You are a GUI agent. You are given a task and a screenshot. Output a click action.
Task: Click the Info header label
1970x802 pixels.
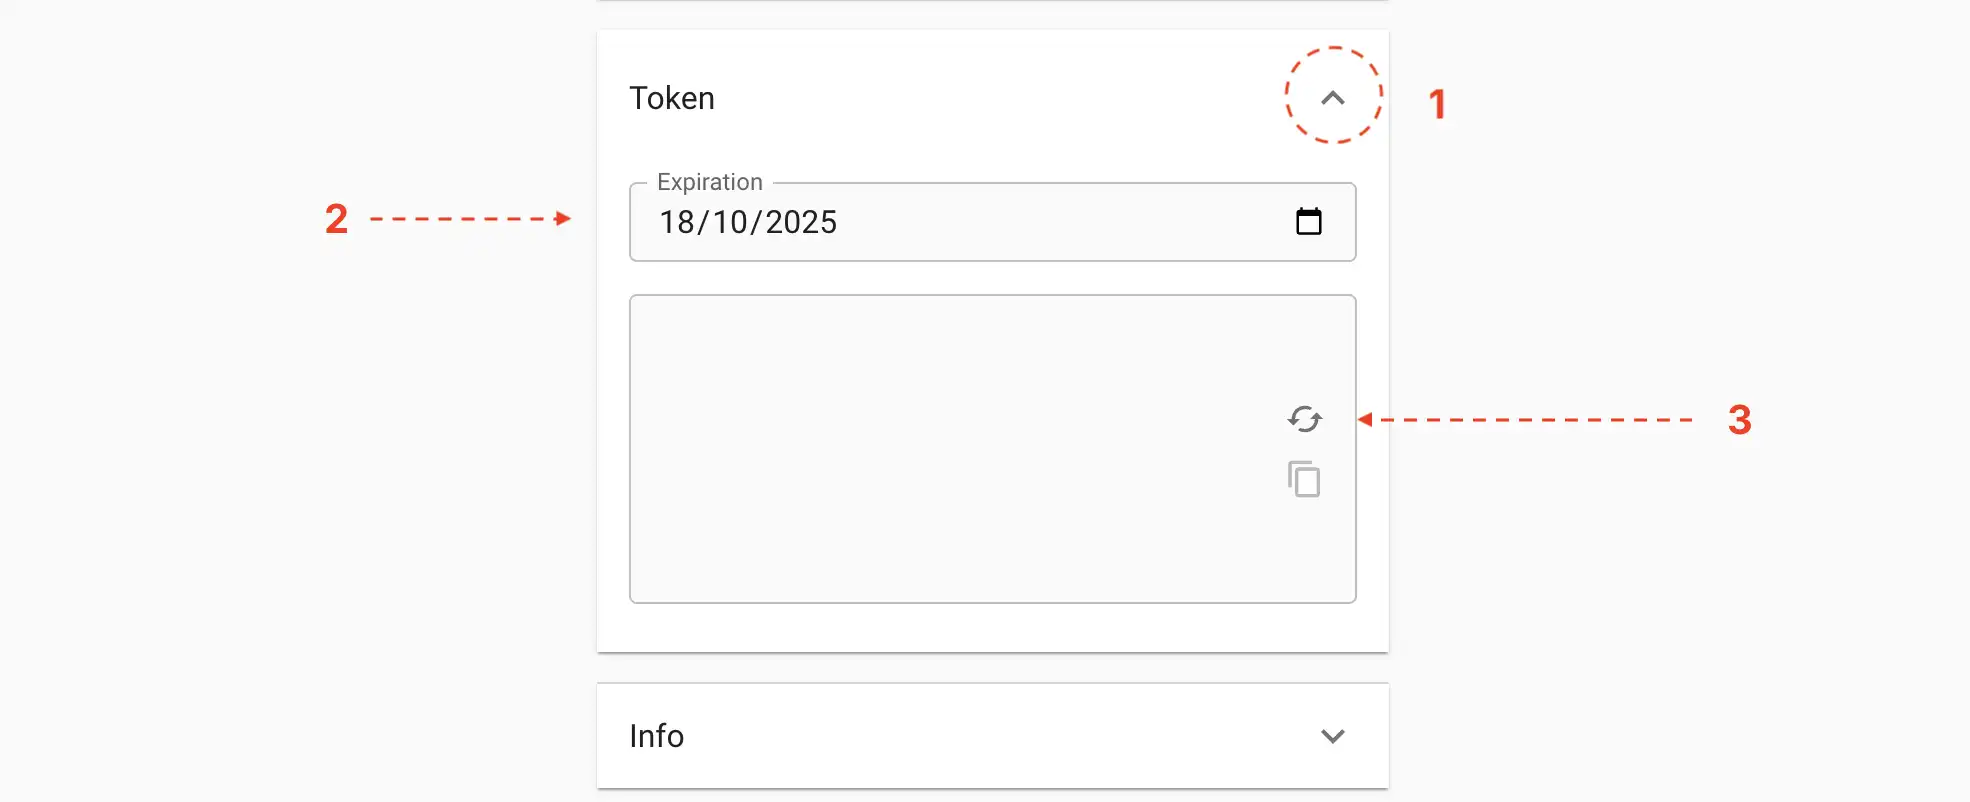(656, 737)
